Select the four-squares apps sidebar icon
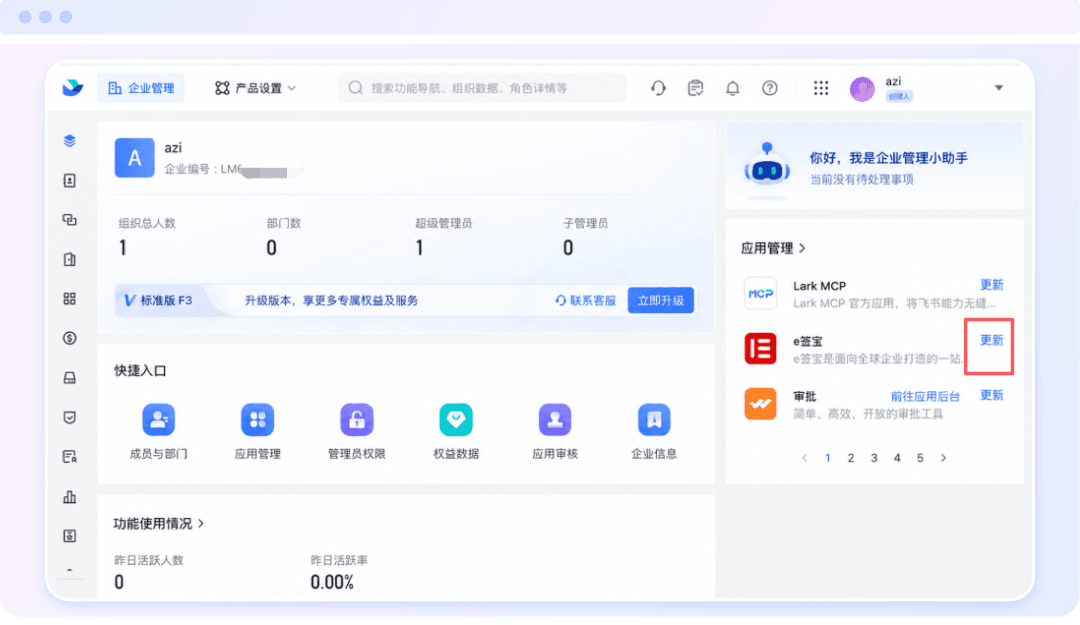The height and width of the screenshot is (625, 1080). click(70, 298)
